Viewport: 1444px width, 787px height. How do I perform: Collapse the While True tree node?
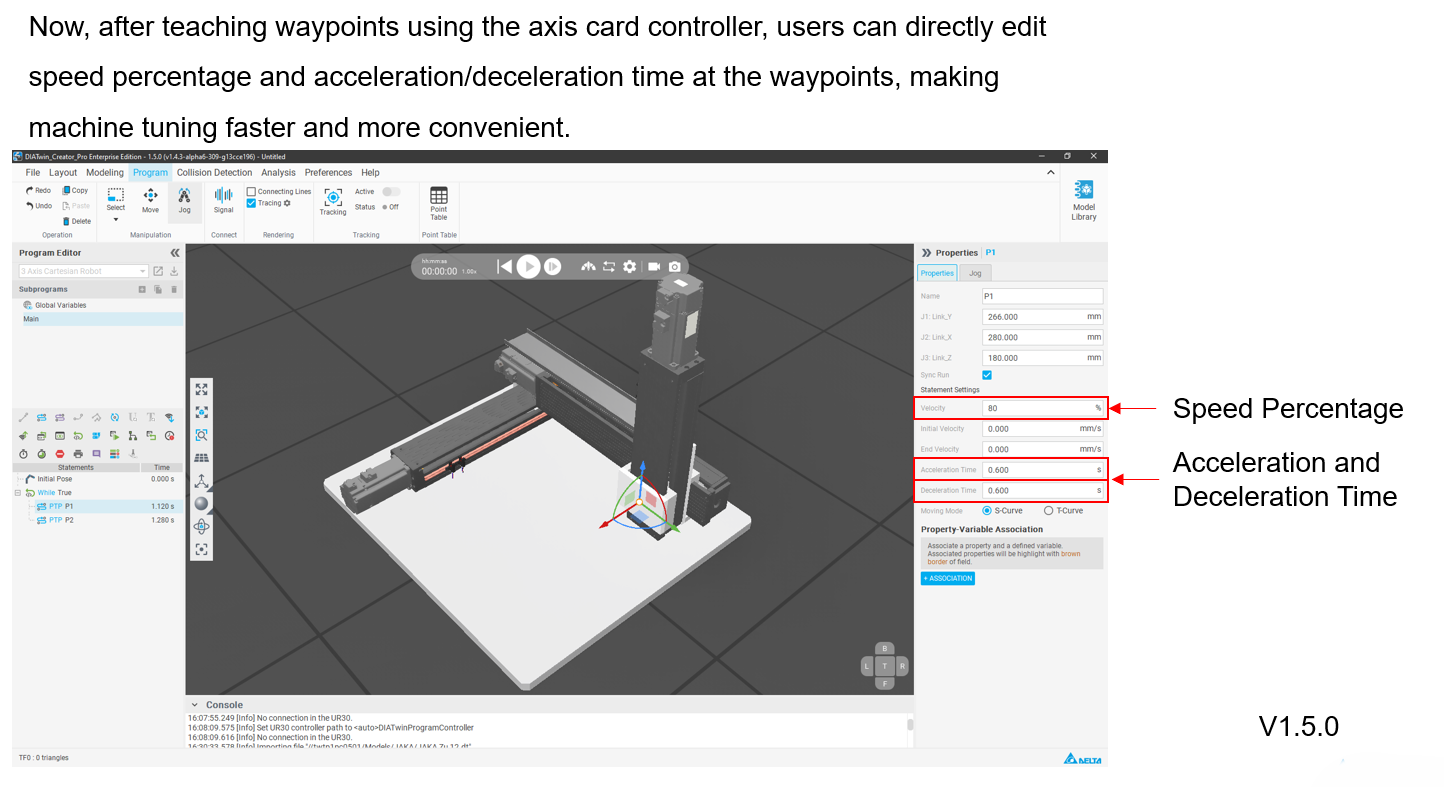tap(18, 493)
